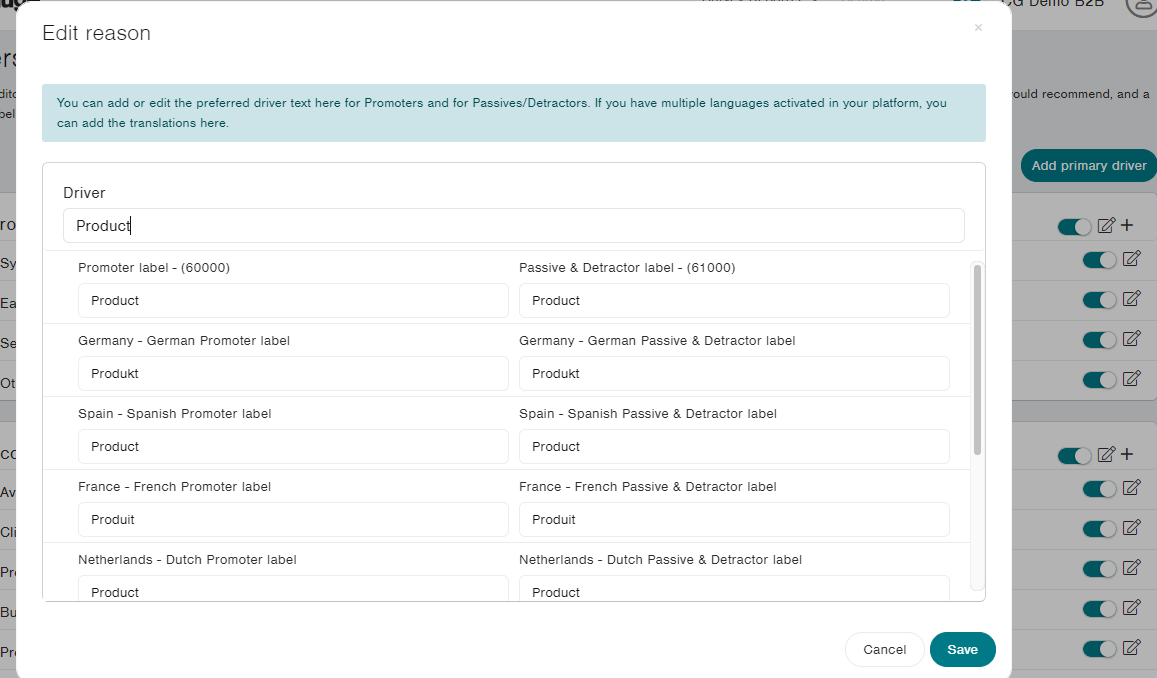Click the Dutch Passive & Detractor label field
This screenshot has height=678, width=1157.
coord(734,589)
